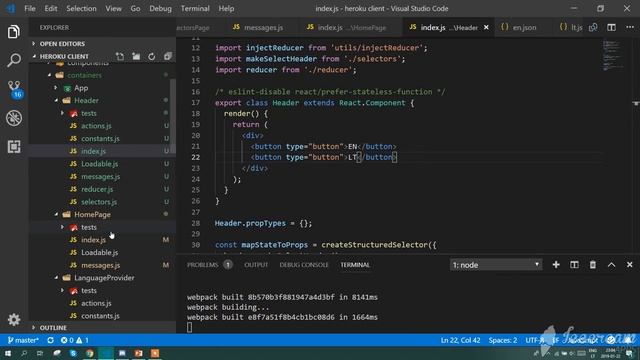The image size is (640, 360).
Task: Click inside the terminal input cursor line
Action: [189, 327]
